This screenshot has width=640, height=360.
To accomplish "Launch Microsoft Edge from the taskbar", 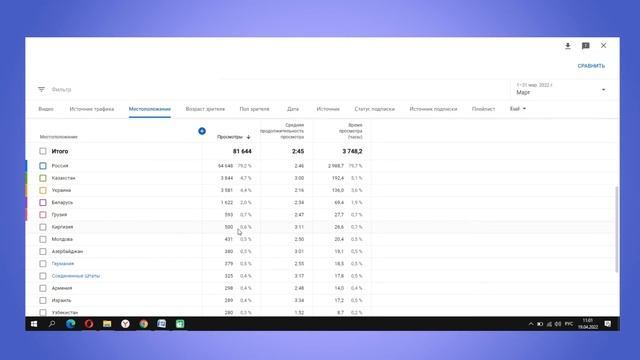I will (x=71, y=324).
